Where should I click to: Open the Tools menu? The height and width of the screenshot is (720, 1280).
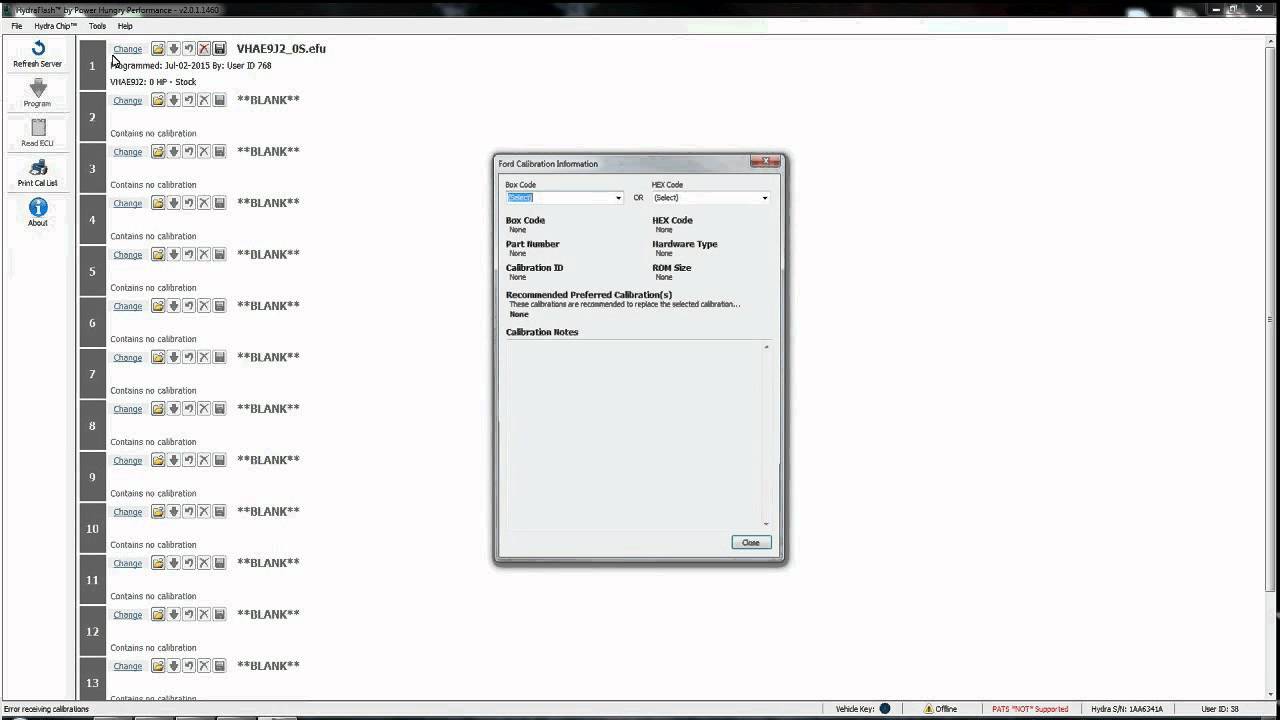97,26
